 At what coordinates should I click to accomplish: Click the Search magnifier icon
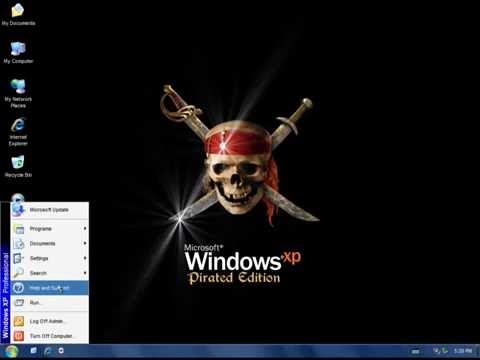tap(18, 273)
